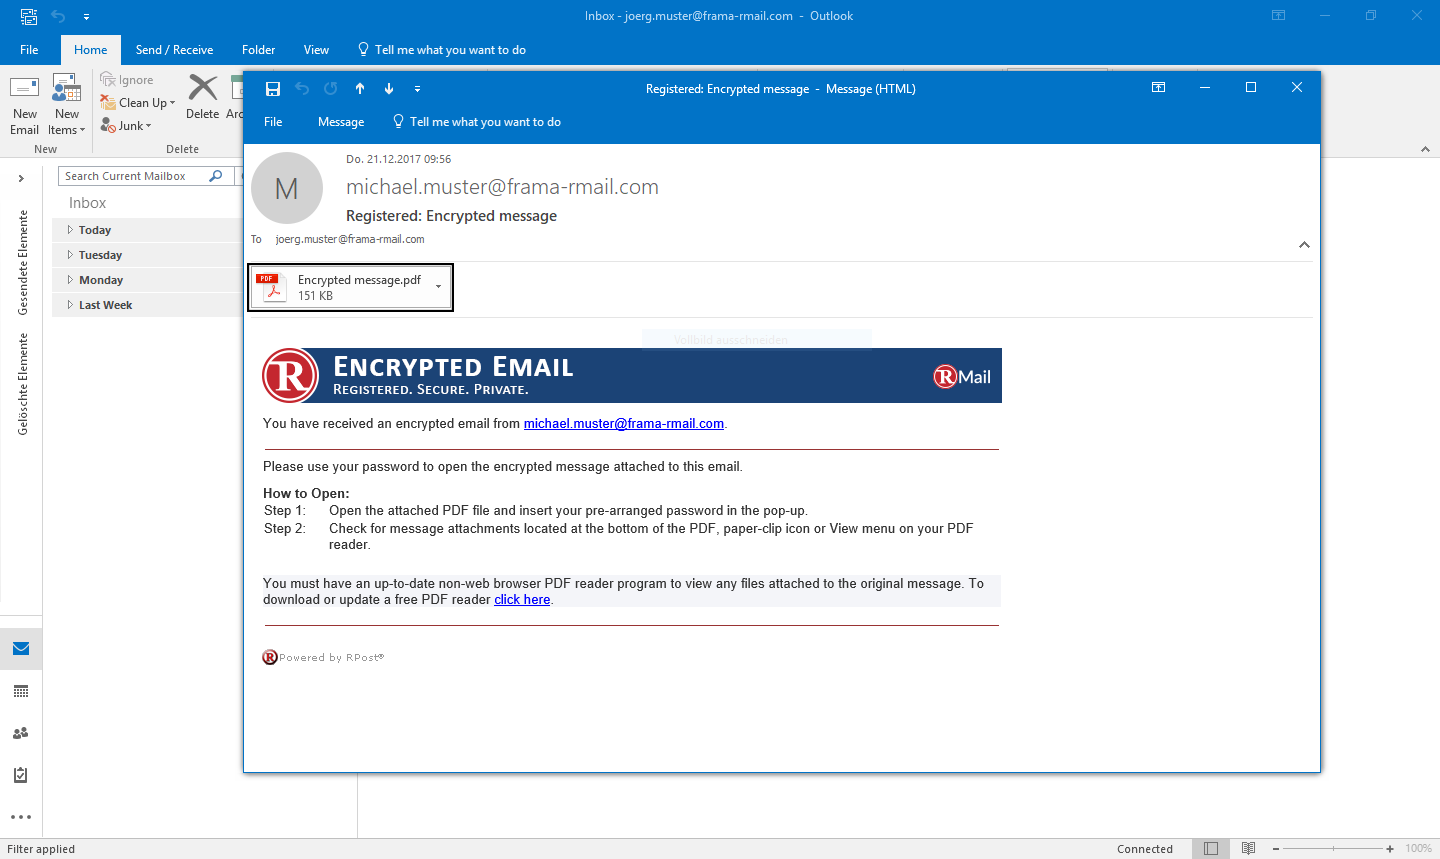Image resolution: width=1440 pixels, height=859 pixels.
Task: Open the attachment dropdown arrow for Encrypted message.pdf
Action: (438, 287)
